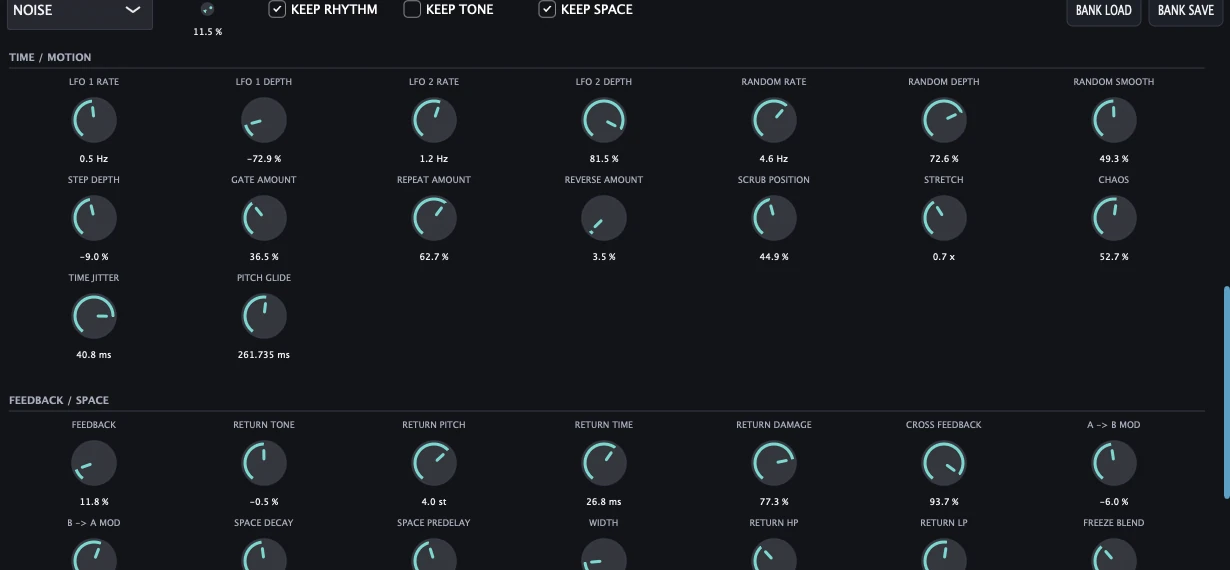Click the RETURN DAMAGE knob
1230x570 pixels.
pos(774,463)
